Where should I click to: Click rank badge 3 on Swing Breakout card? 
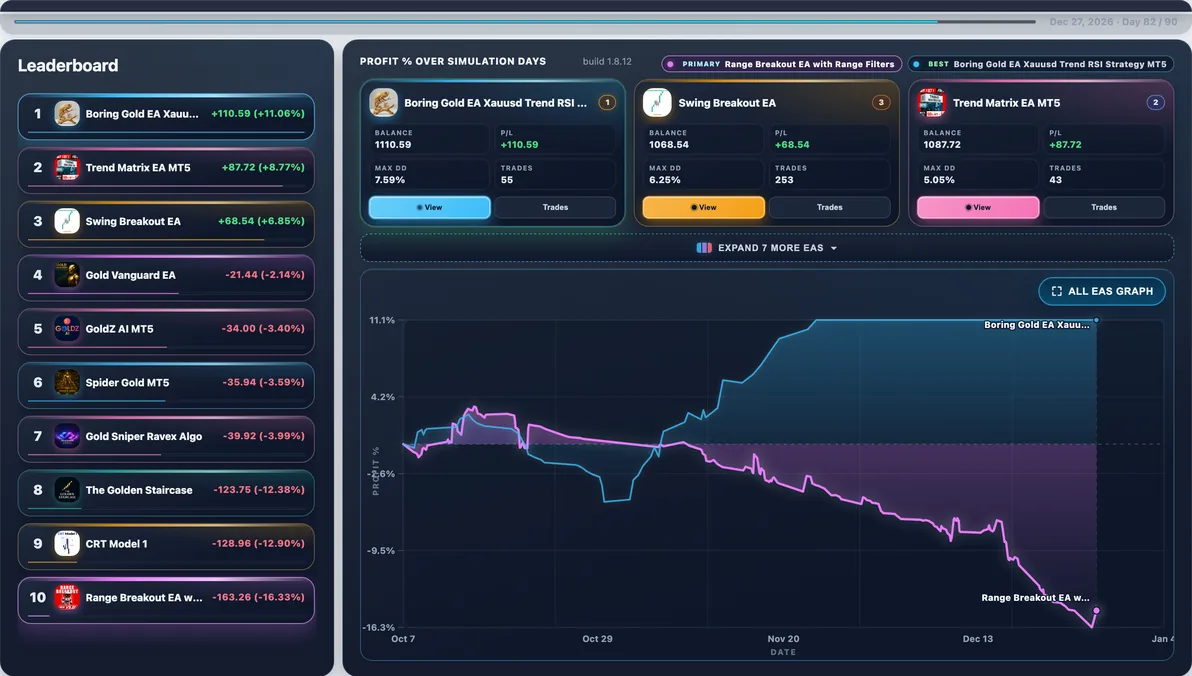pos(881,103)
